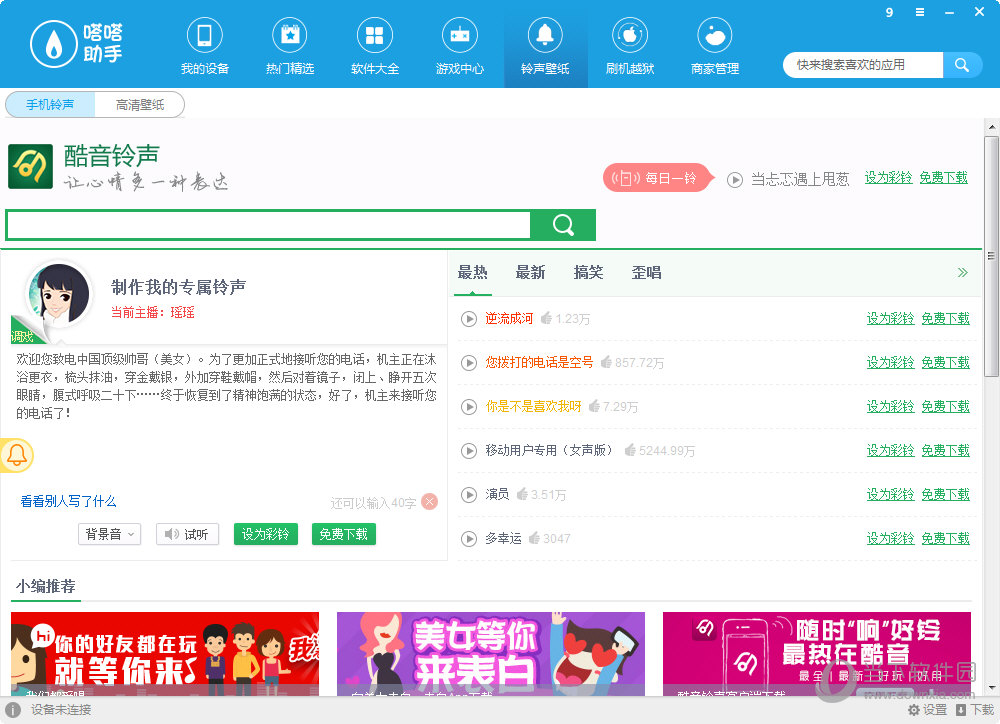Open 刷机越狱 jailbreak section
The width and height of the screenshot is (1000, 724).
(629, 47)
